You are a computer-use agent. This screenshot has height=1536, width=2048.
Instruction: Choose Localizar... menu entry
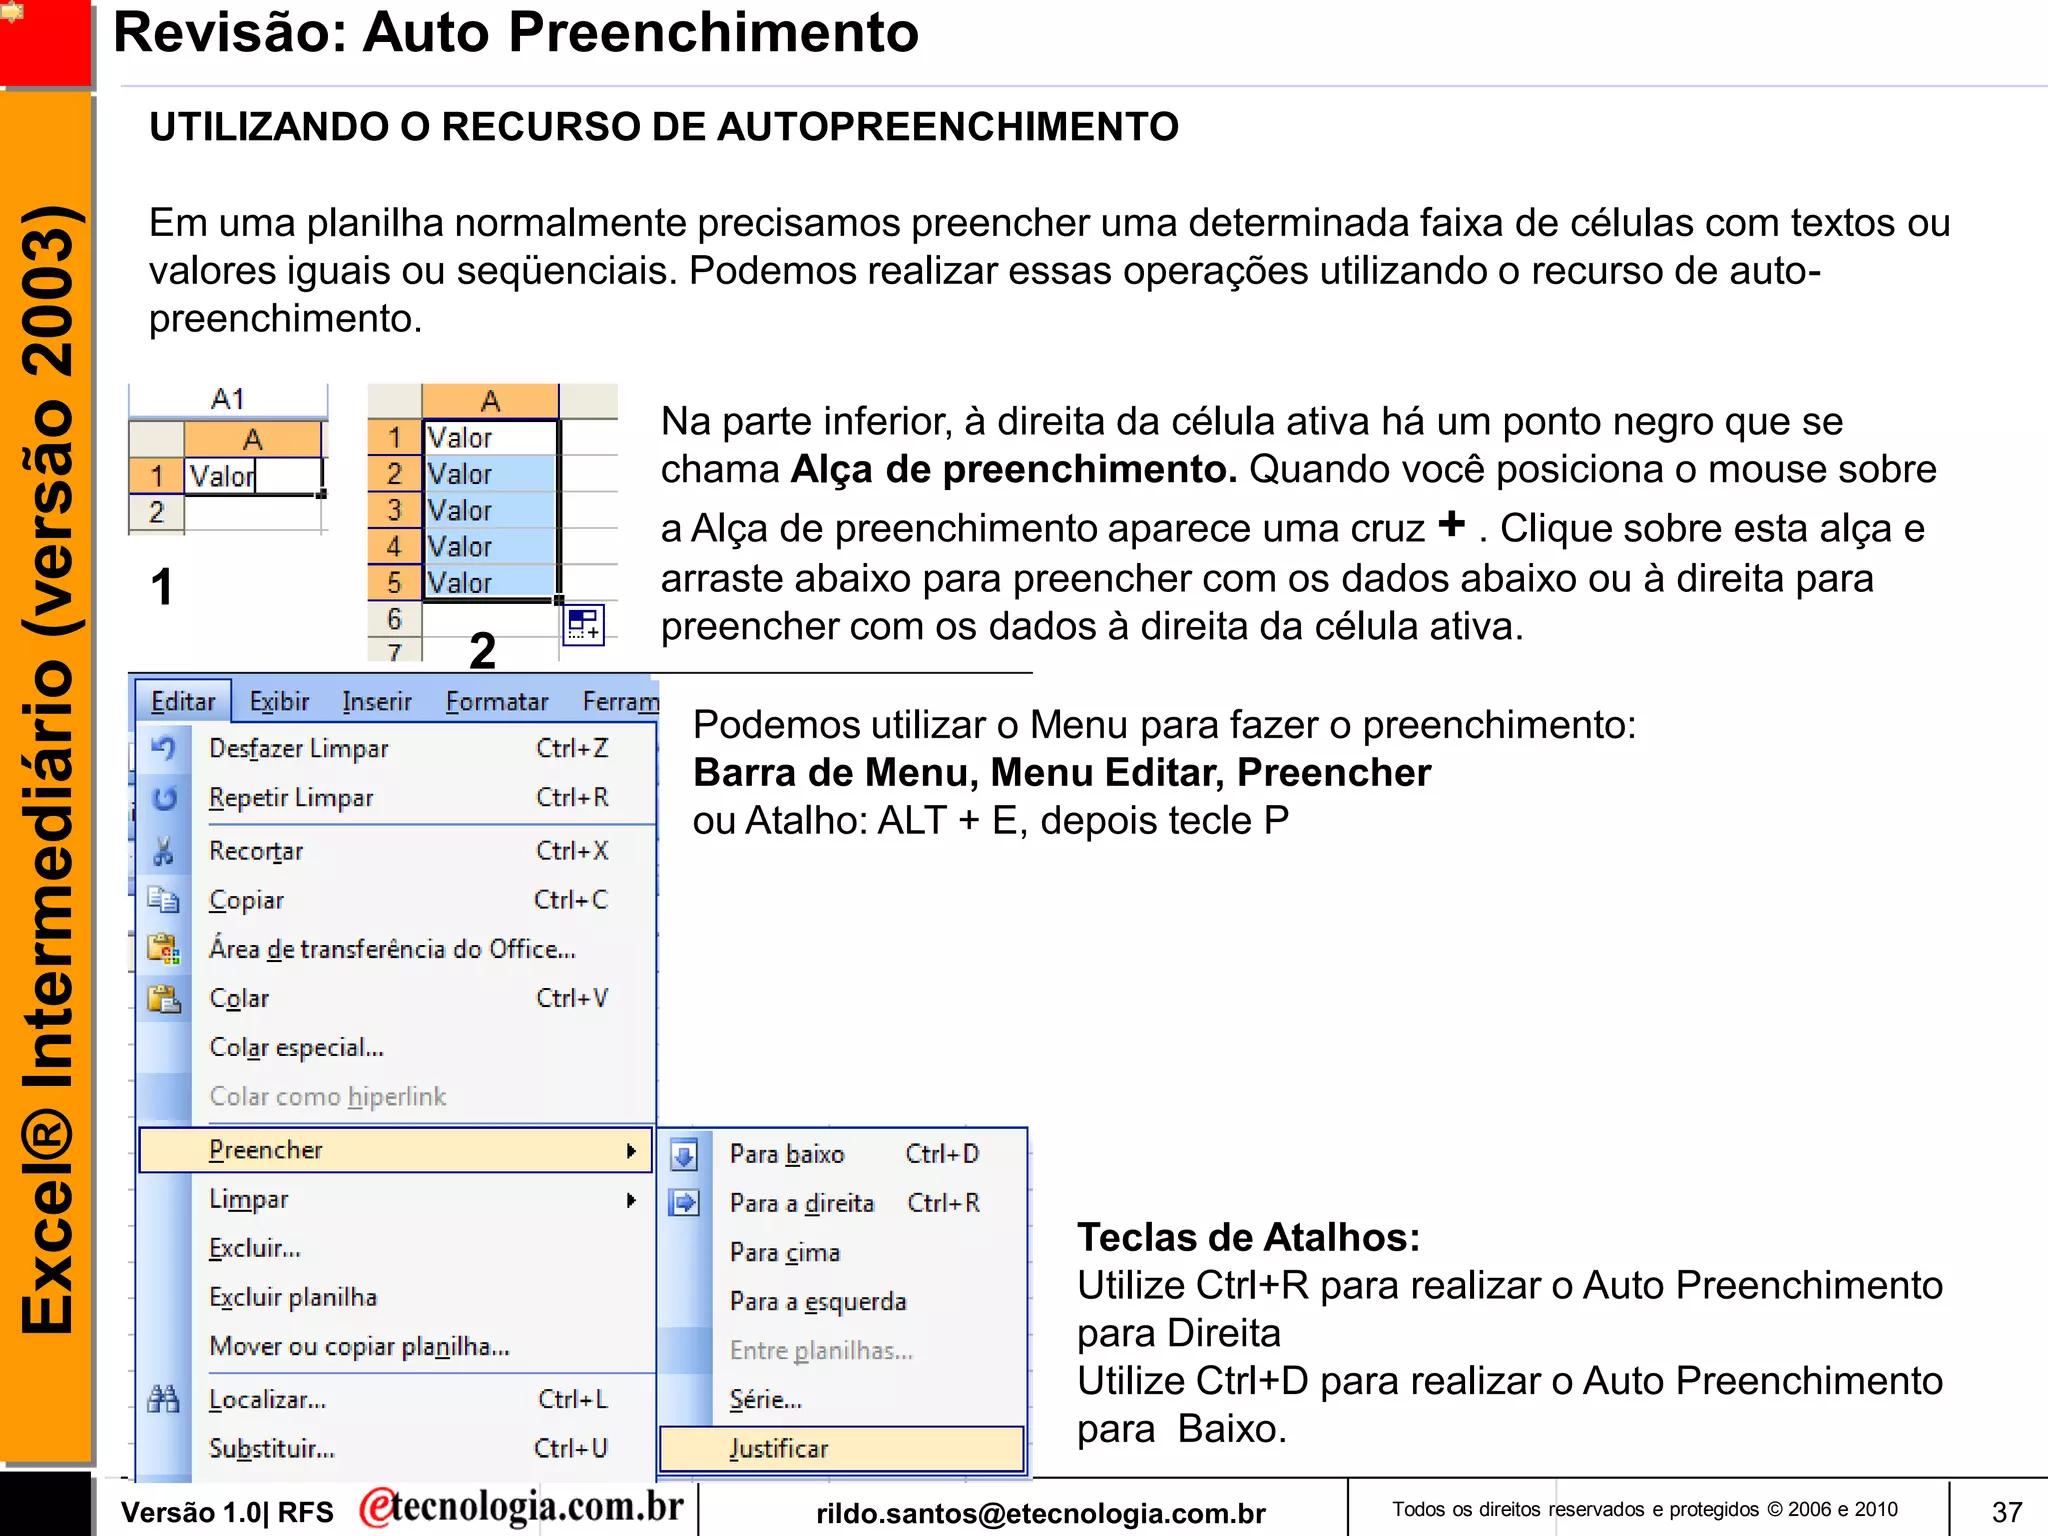(396, 1399)
